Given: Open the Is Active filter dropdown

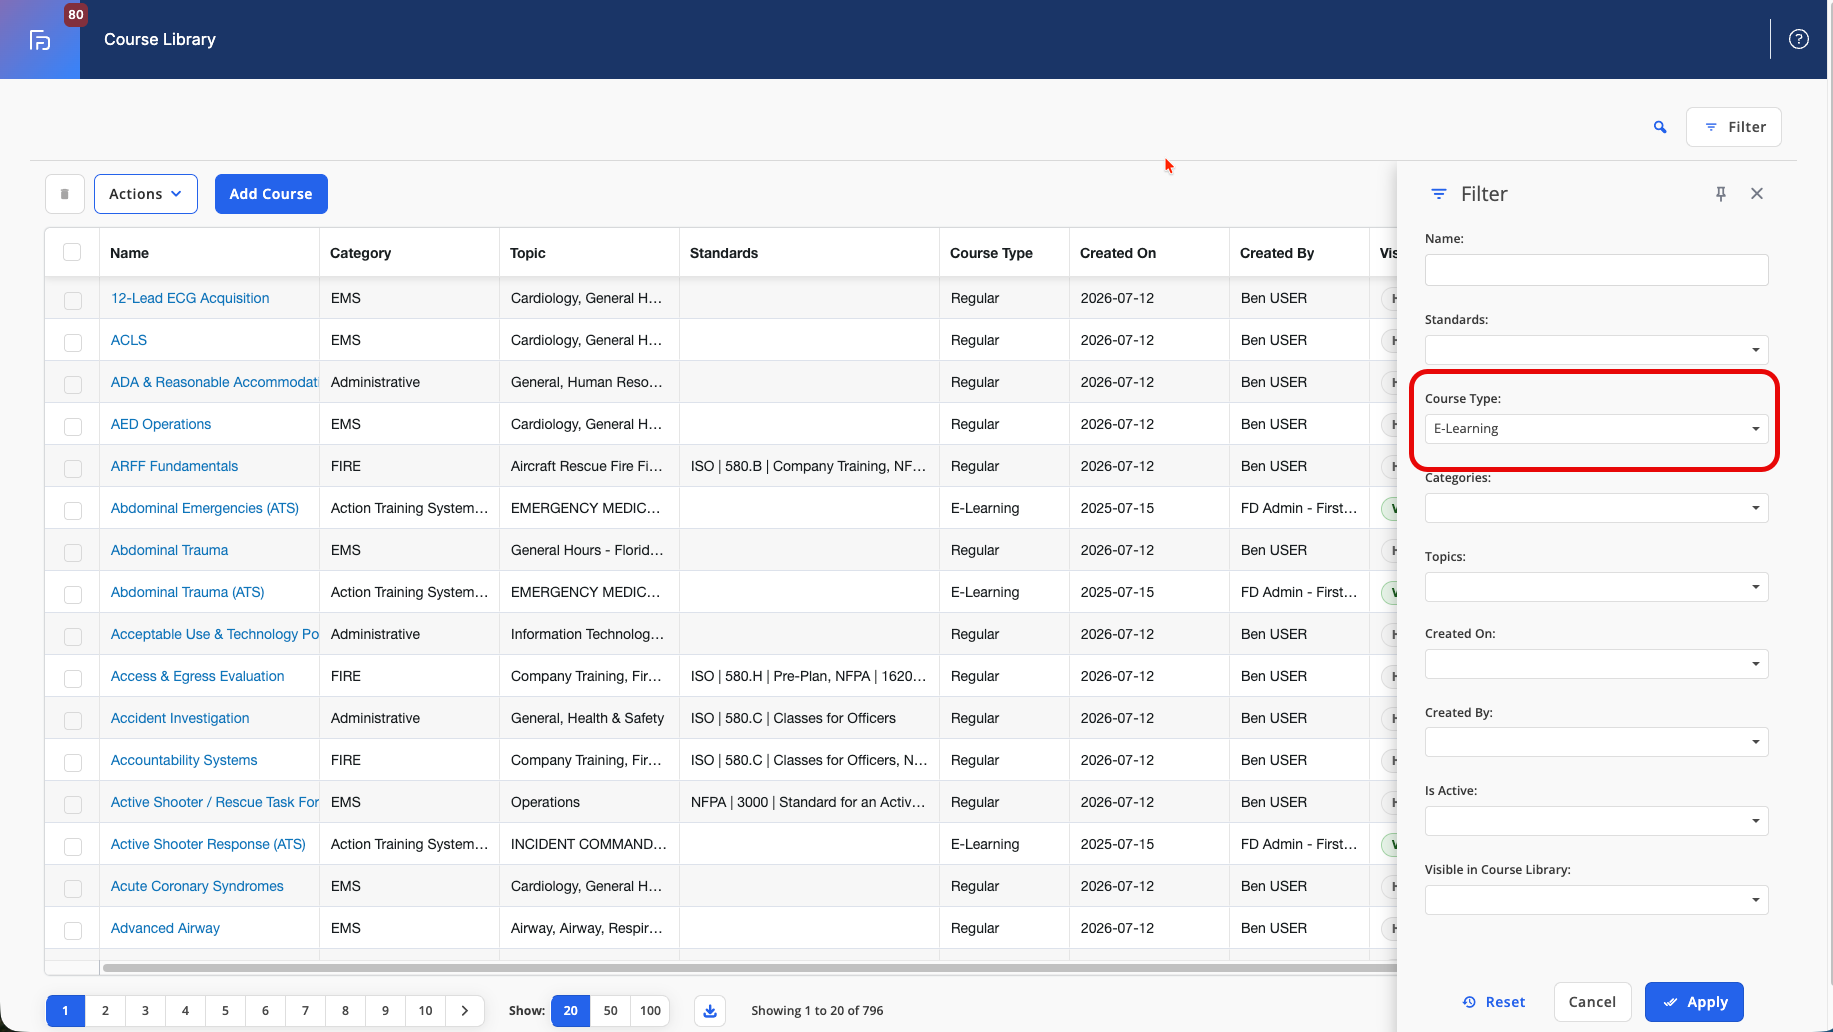Looking at the screenshot, I should pyautogui.click(x=1596, y=821).
